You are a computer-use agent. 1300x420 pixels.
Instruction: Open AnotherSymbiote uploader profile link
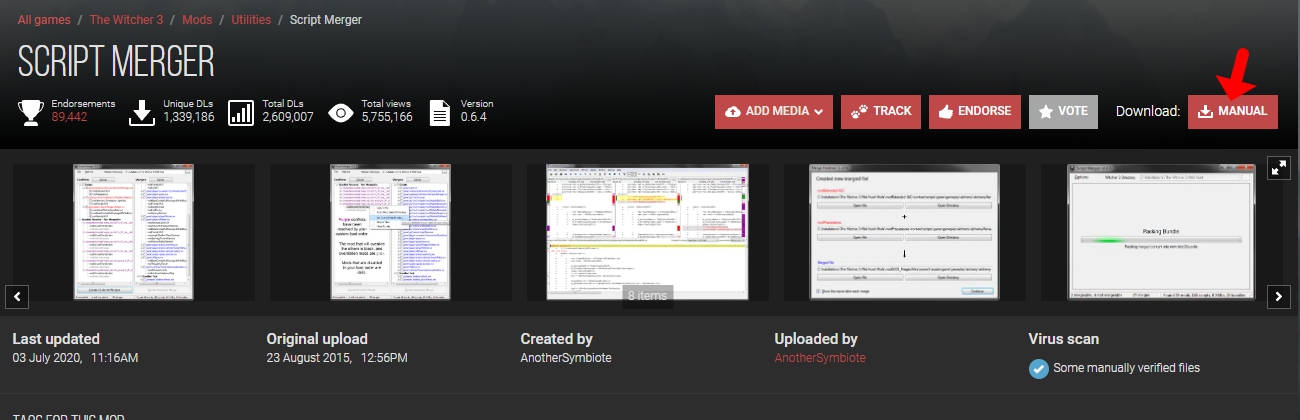[x=820, y=358]
